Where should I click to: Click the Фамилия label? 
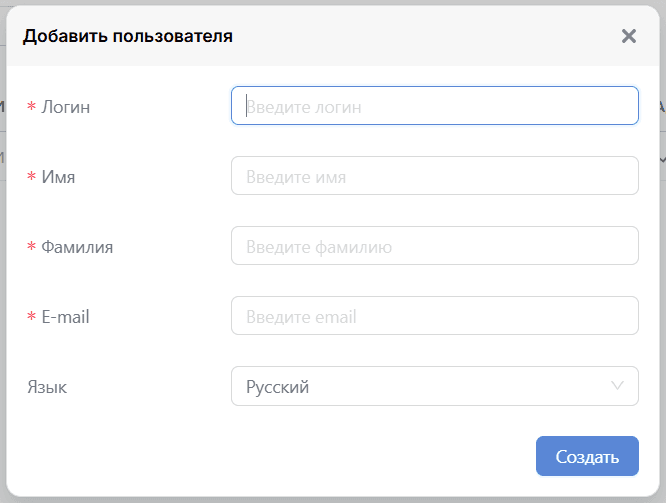(77, 247)
